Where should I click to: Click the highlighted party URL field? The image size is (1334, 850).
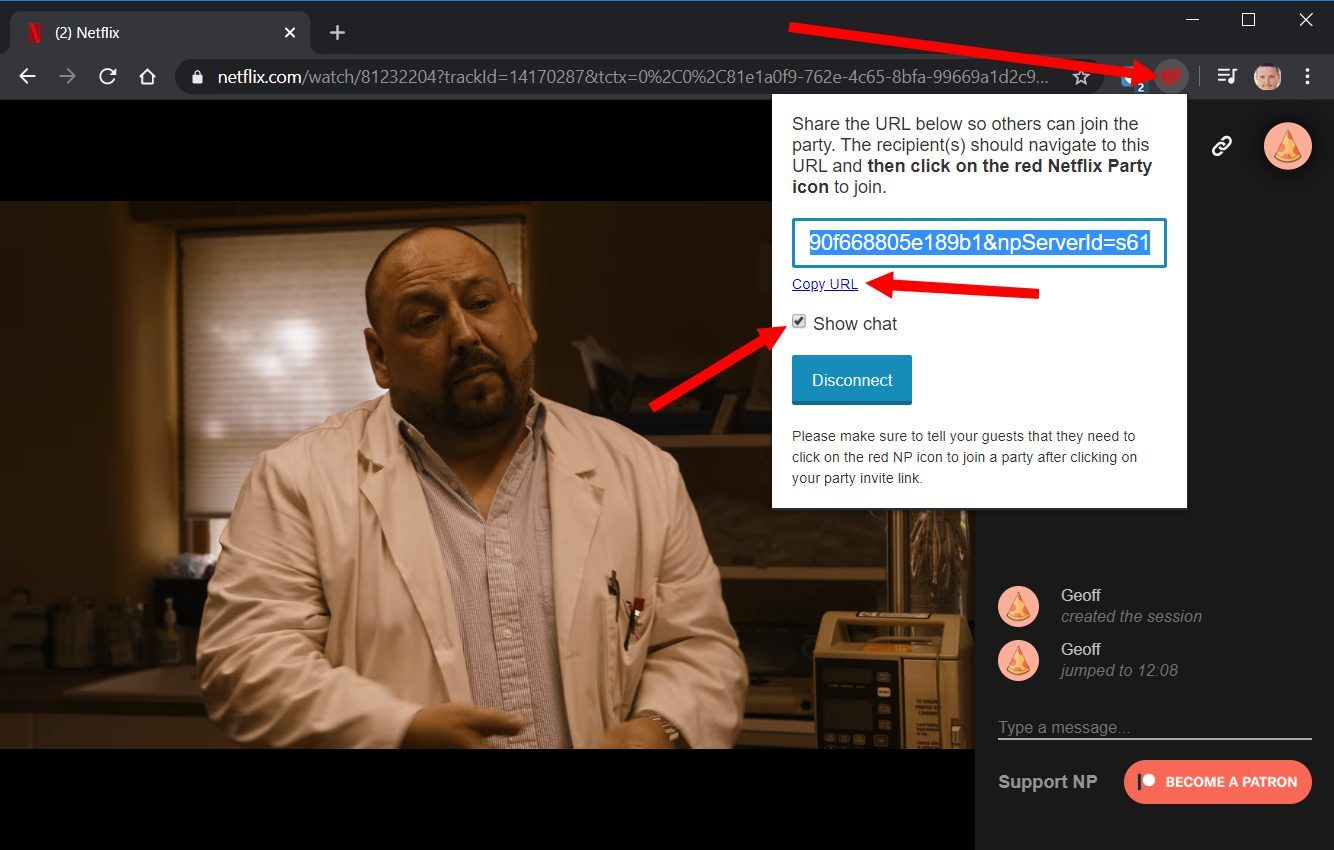[979, 243]
